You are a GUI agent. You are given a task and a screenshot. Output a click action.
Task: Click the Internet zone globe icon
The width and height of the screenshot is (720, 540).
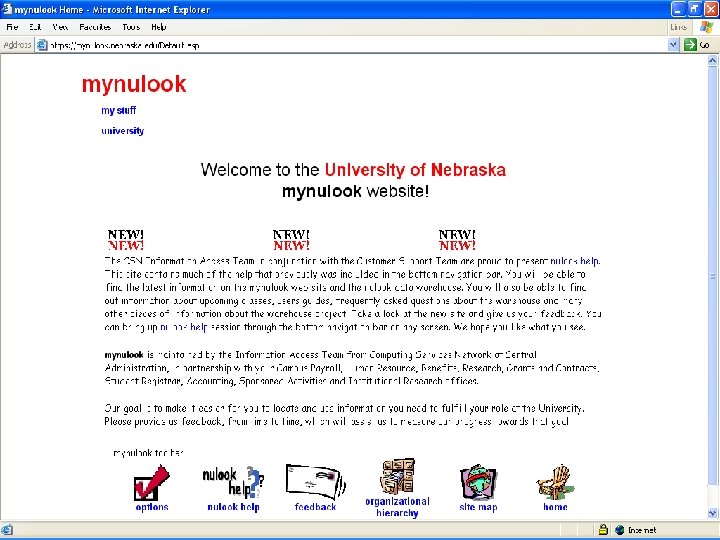(x=620, y=530)
